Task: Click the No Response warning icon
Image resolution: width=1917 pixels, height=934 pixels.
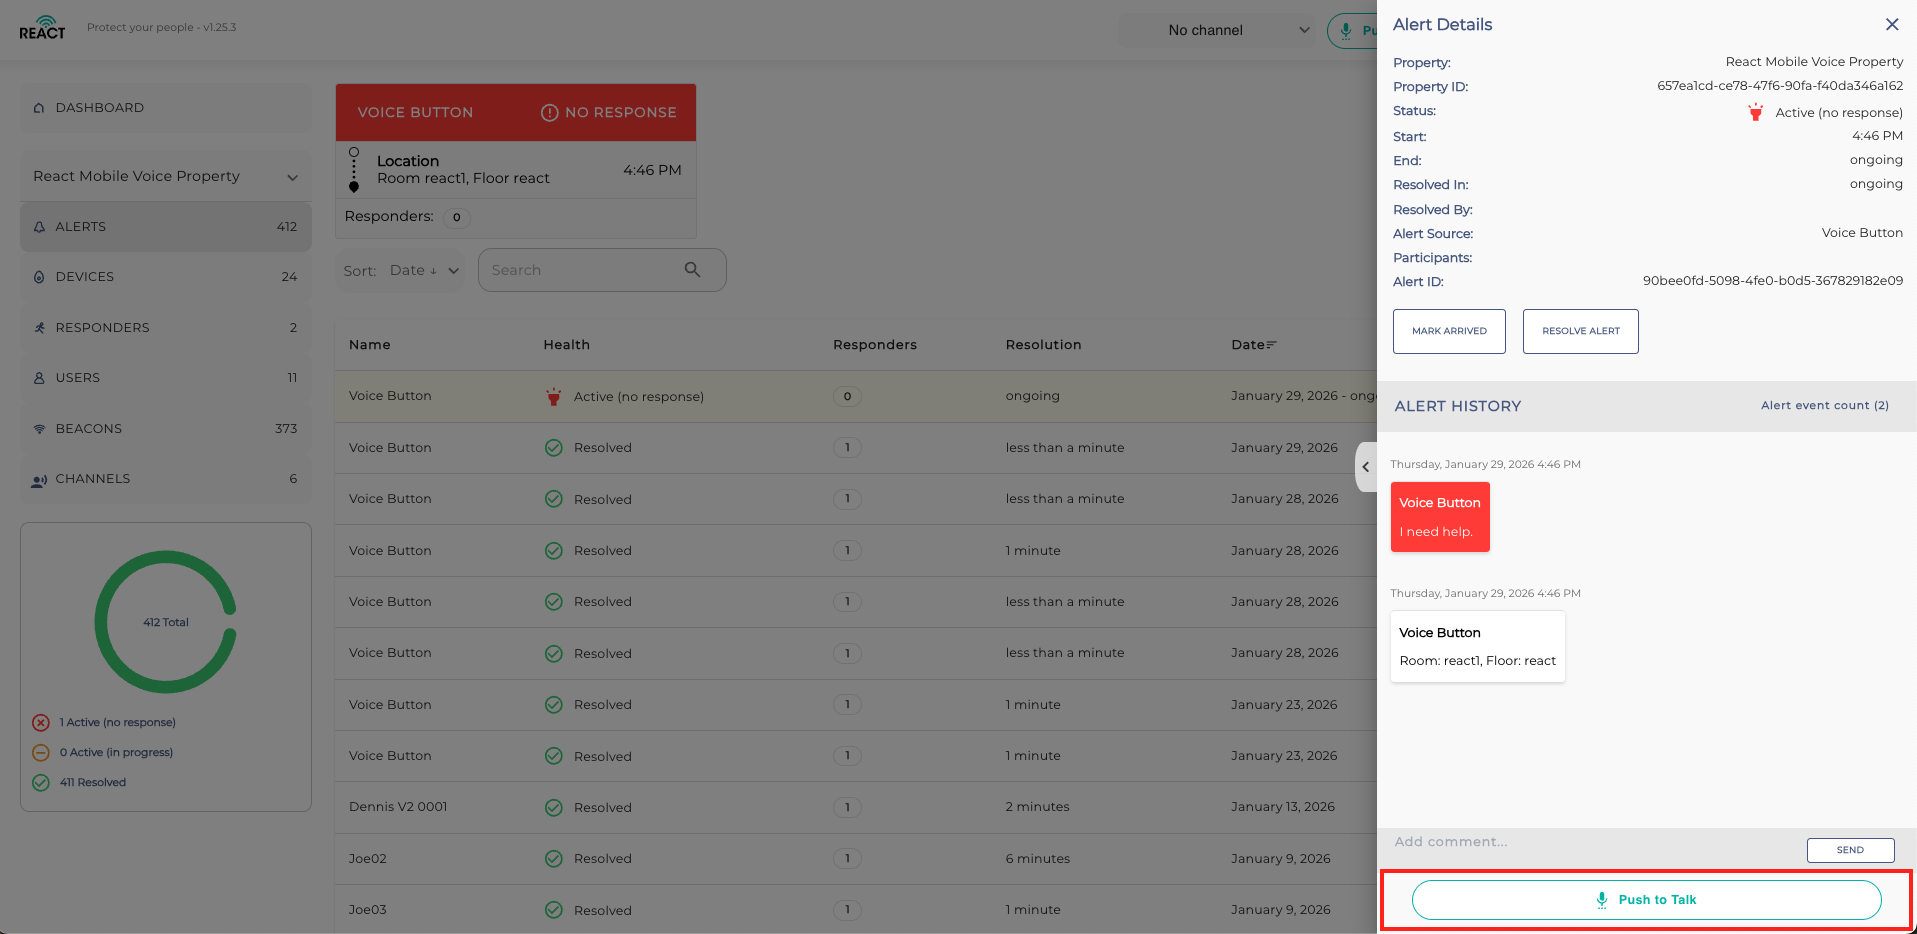Action: pos(549,113)
